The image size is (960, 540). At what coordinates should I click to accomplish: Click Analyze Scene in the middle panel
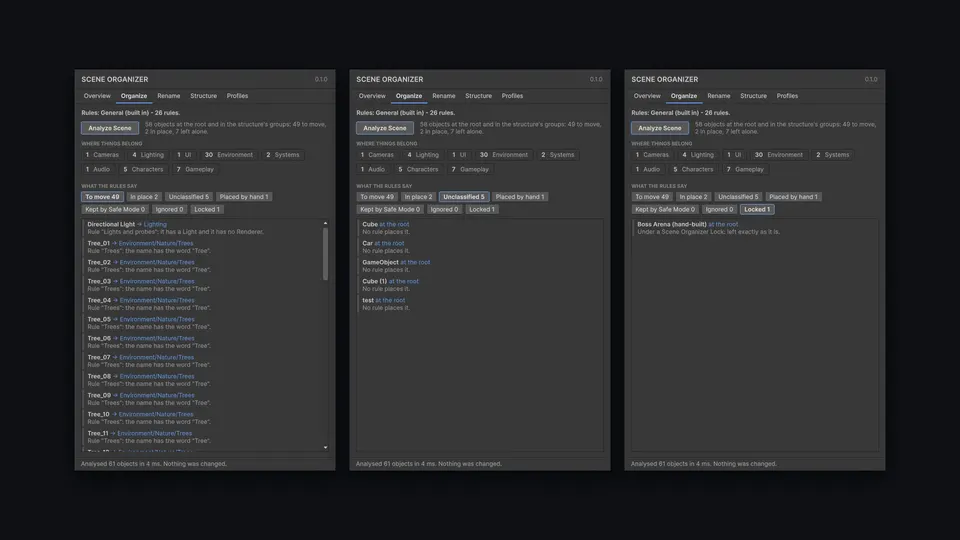pos(384,128)
